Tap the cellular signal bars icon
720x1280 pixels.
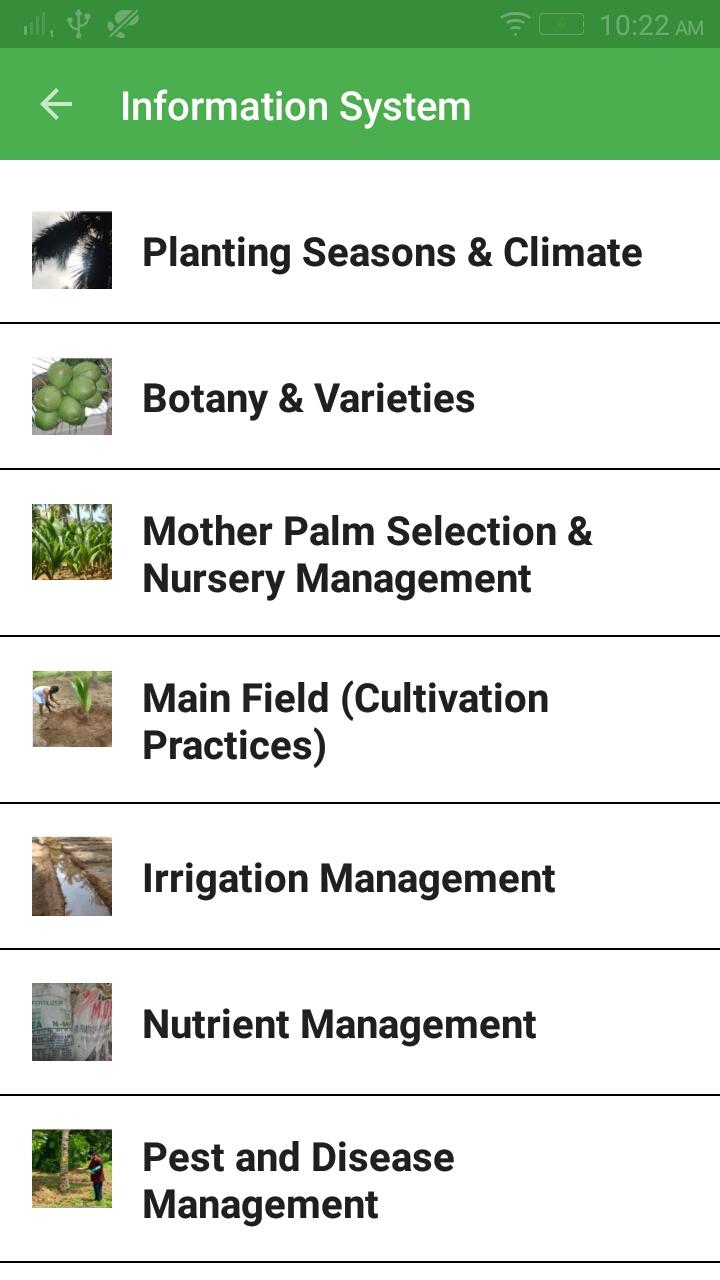(38, 25)
